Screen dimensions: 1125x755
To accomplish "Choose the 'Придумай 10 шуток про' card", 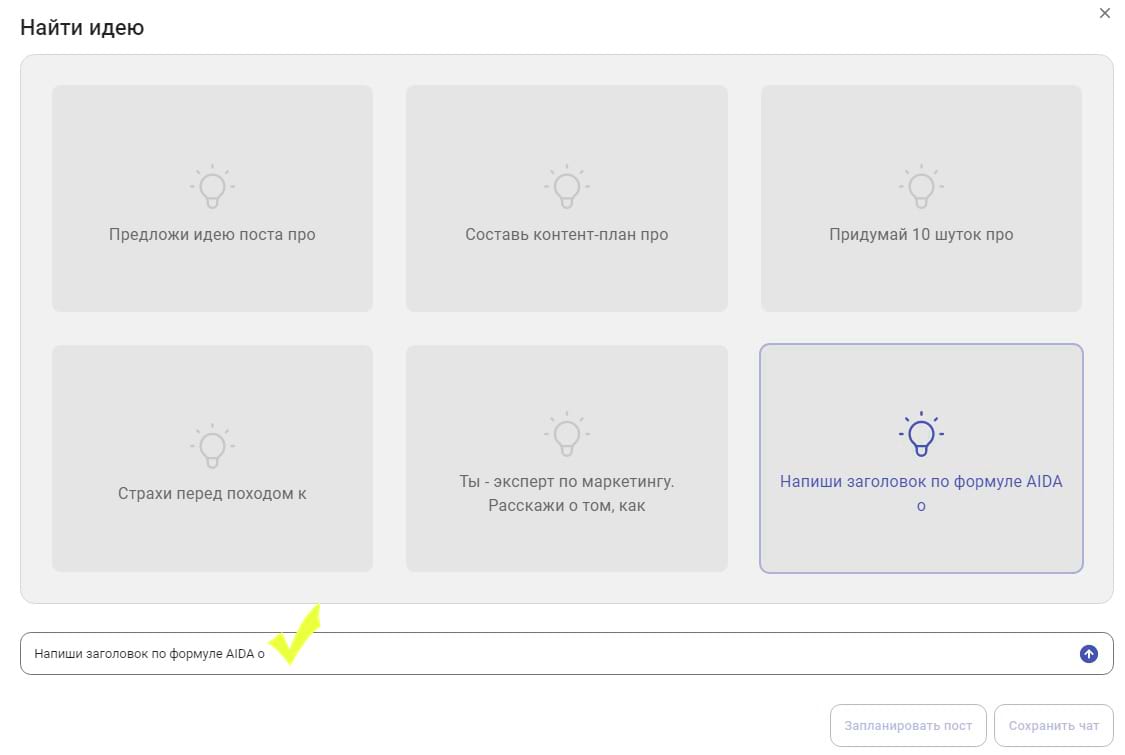I will click(x=921, y=198).
